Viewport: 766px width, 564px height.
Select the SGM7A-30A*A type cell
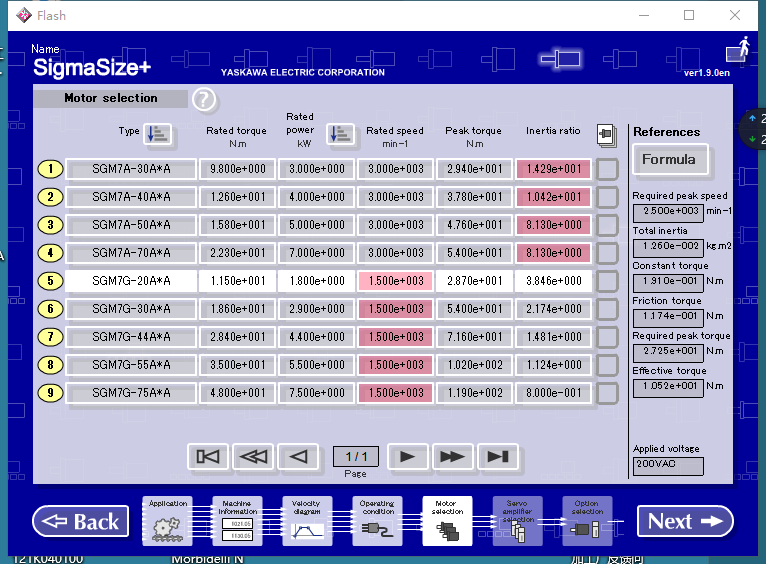pos(131,169)
